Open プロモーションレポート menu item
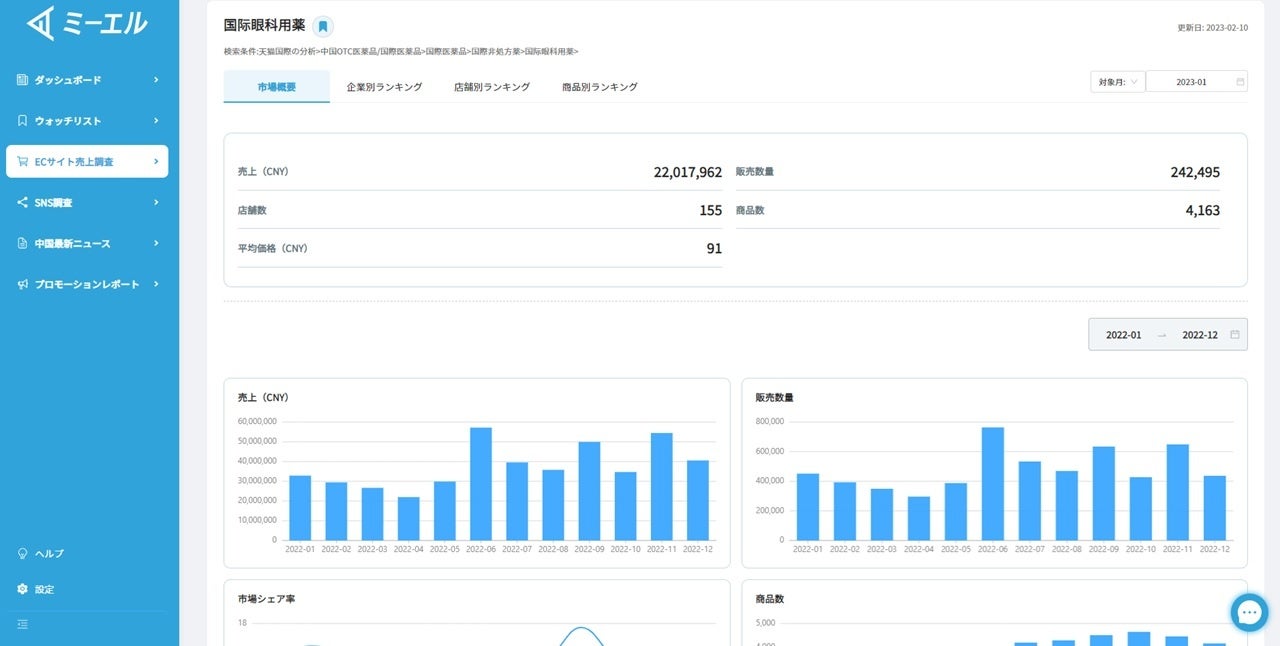This screenshot has height=646, width=1280. pyautogui.click(x=87, y=285)
